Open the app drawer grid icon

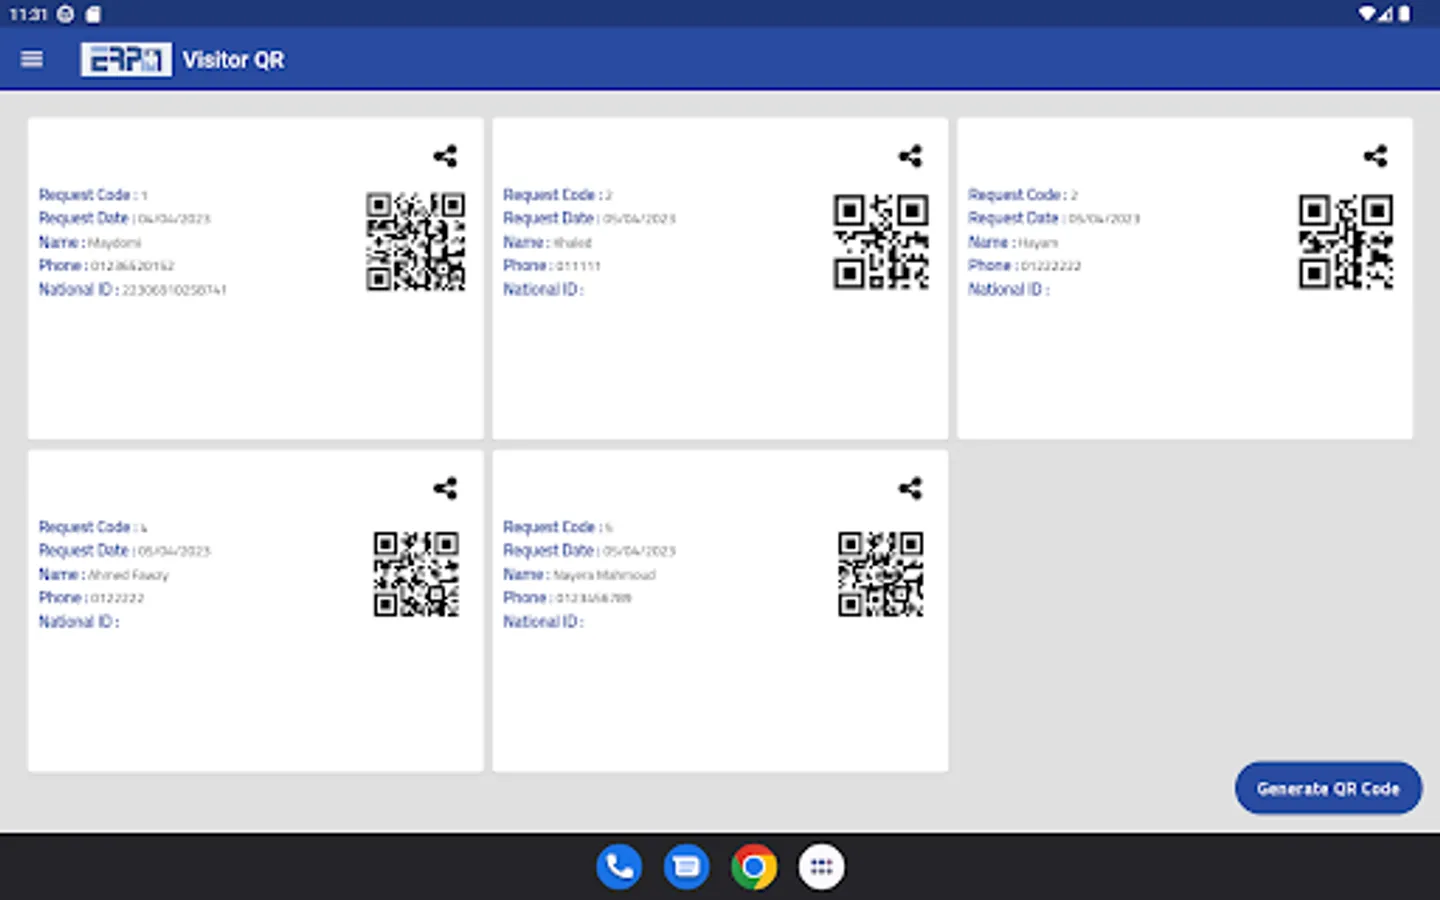(x=821, y=867)
